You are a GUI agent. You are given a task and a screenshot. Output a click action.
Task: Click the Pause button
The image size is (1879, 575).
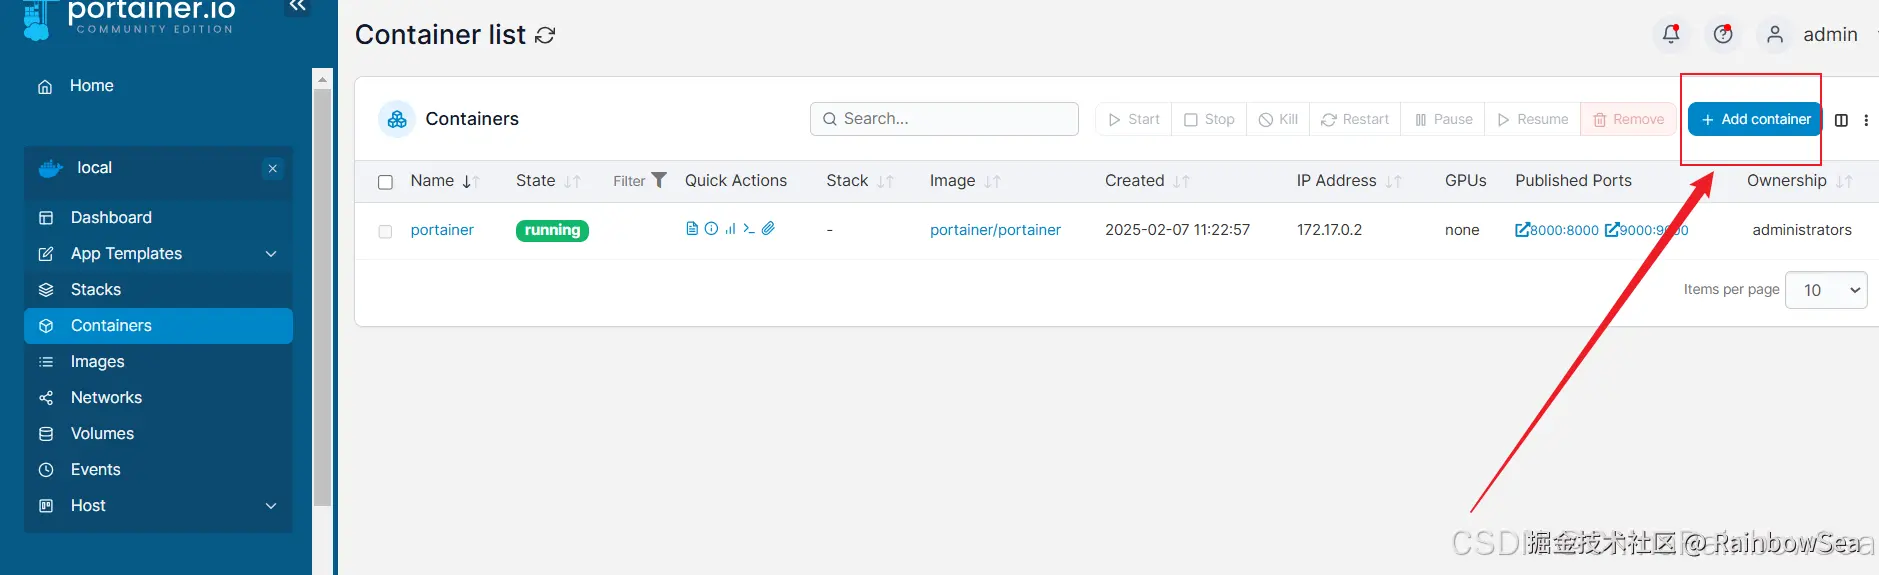point(1443,119)
